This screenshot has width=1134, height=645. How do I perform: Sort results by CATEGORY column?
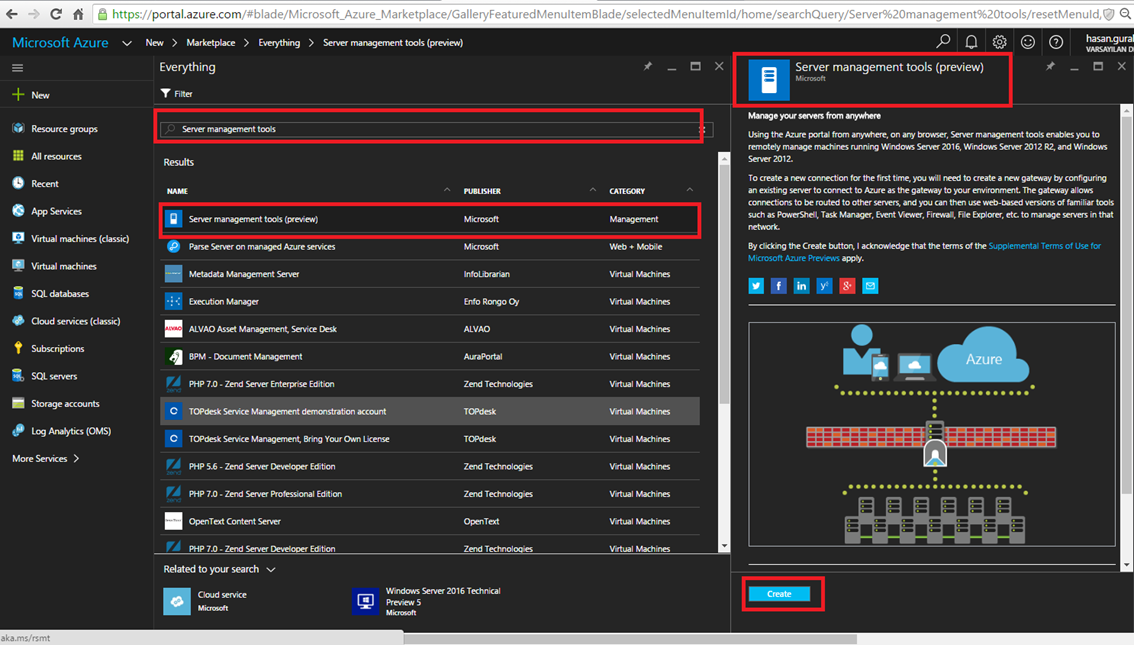click(x=627, y=191)
